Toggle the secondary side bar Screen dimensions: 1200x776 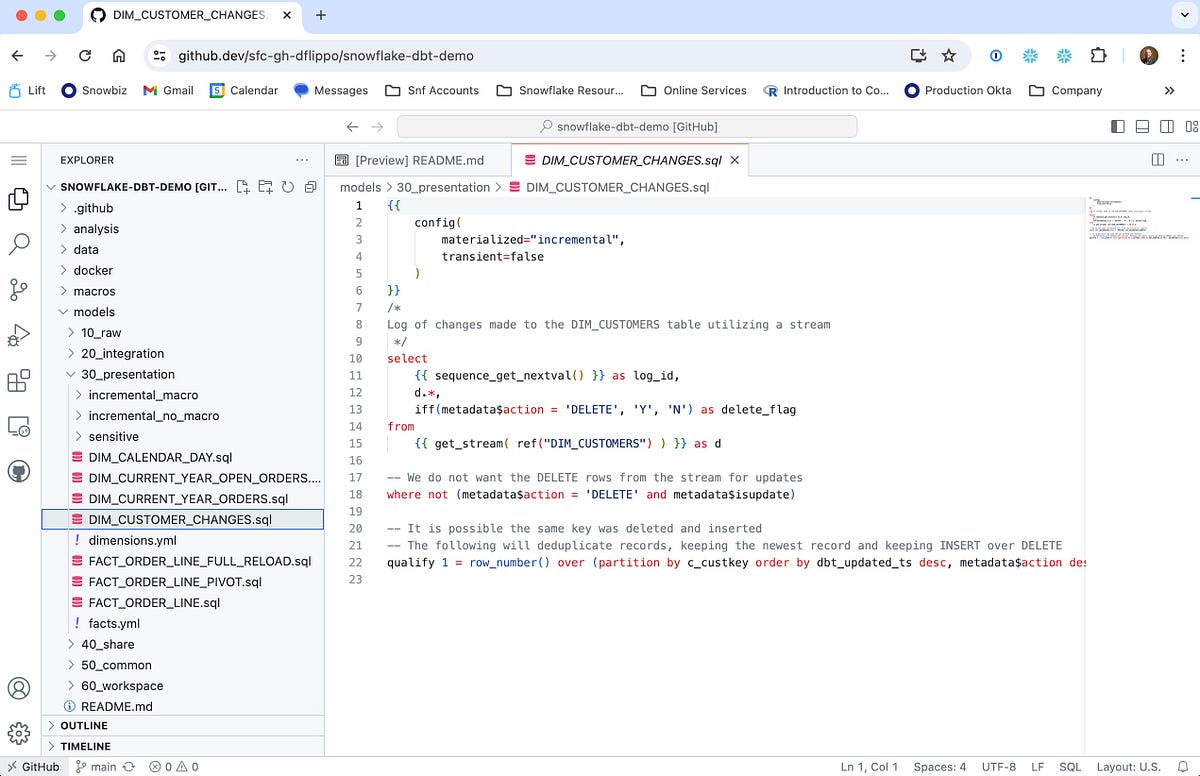[1165, 124]
